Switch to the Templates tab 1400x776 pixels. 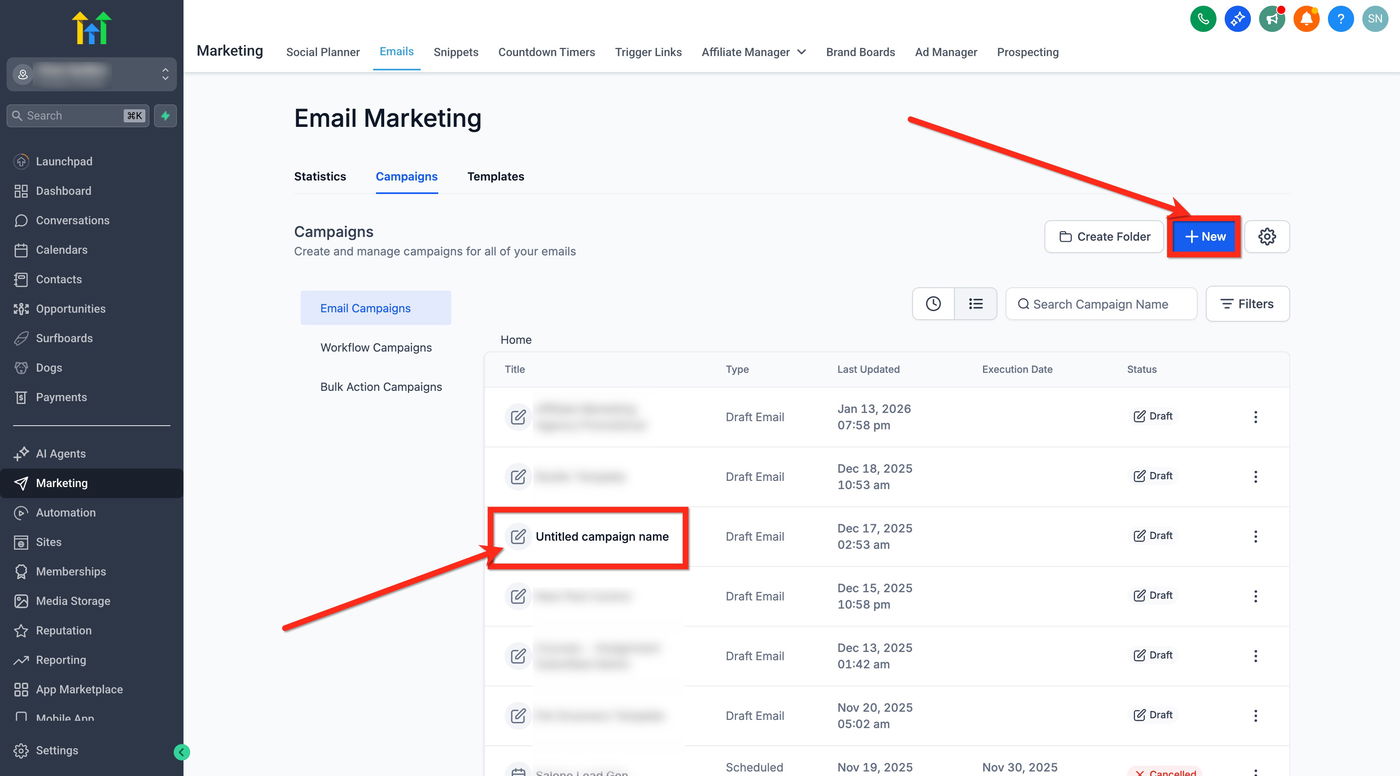click(496, 177)
